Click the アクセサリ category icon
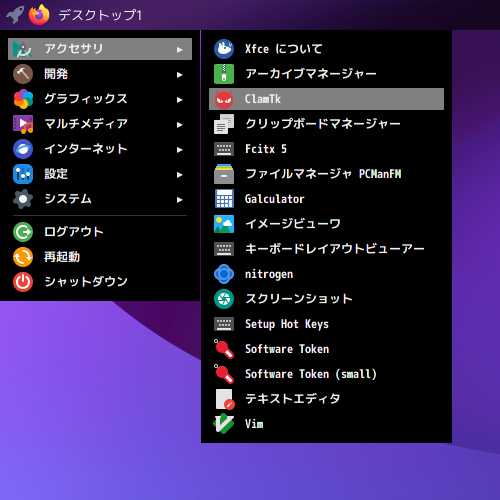500x500 pixels. click(23, 49)
